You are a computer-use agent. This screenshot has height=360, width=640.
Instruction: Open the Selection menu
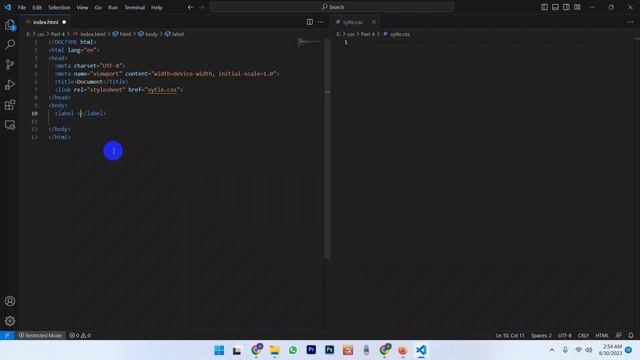point(59,7)
